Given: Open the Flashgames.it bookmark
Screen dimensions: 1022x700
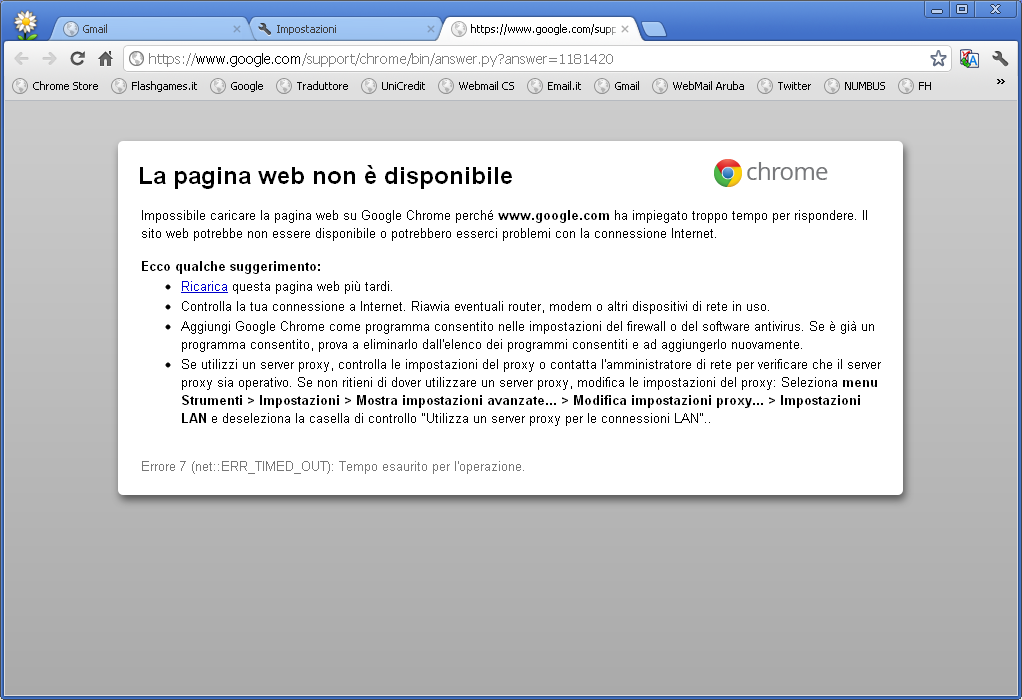Looking at the screenshot, I should click(154, 86).
